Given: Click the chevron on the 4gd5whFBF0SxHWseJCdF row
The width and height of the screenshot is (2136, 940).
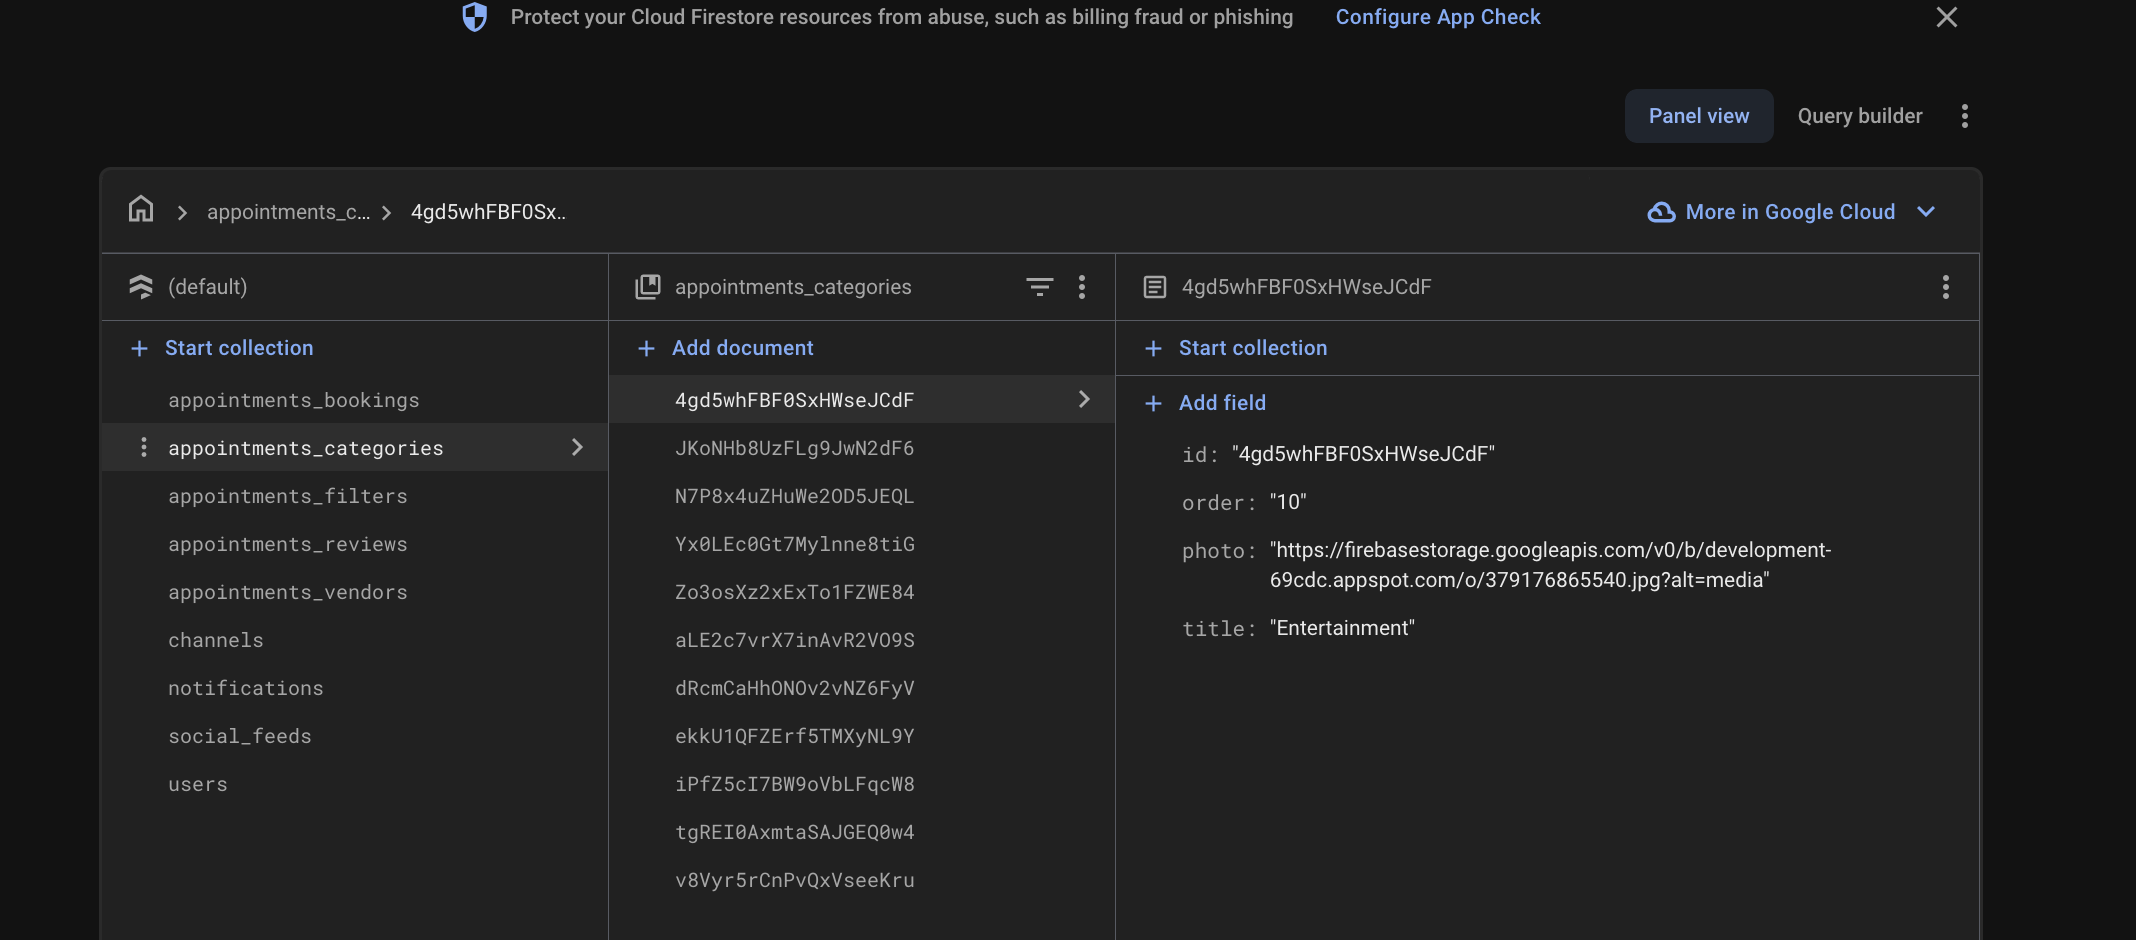Looking at the screenshot, I should click(1084, 399).
